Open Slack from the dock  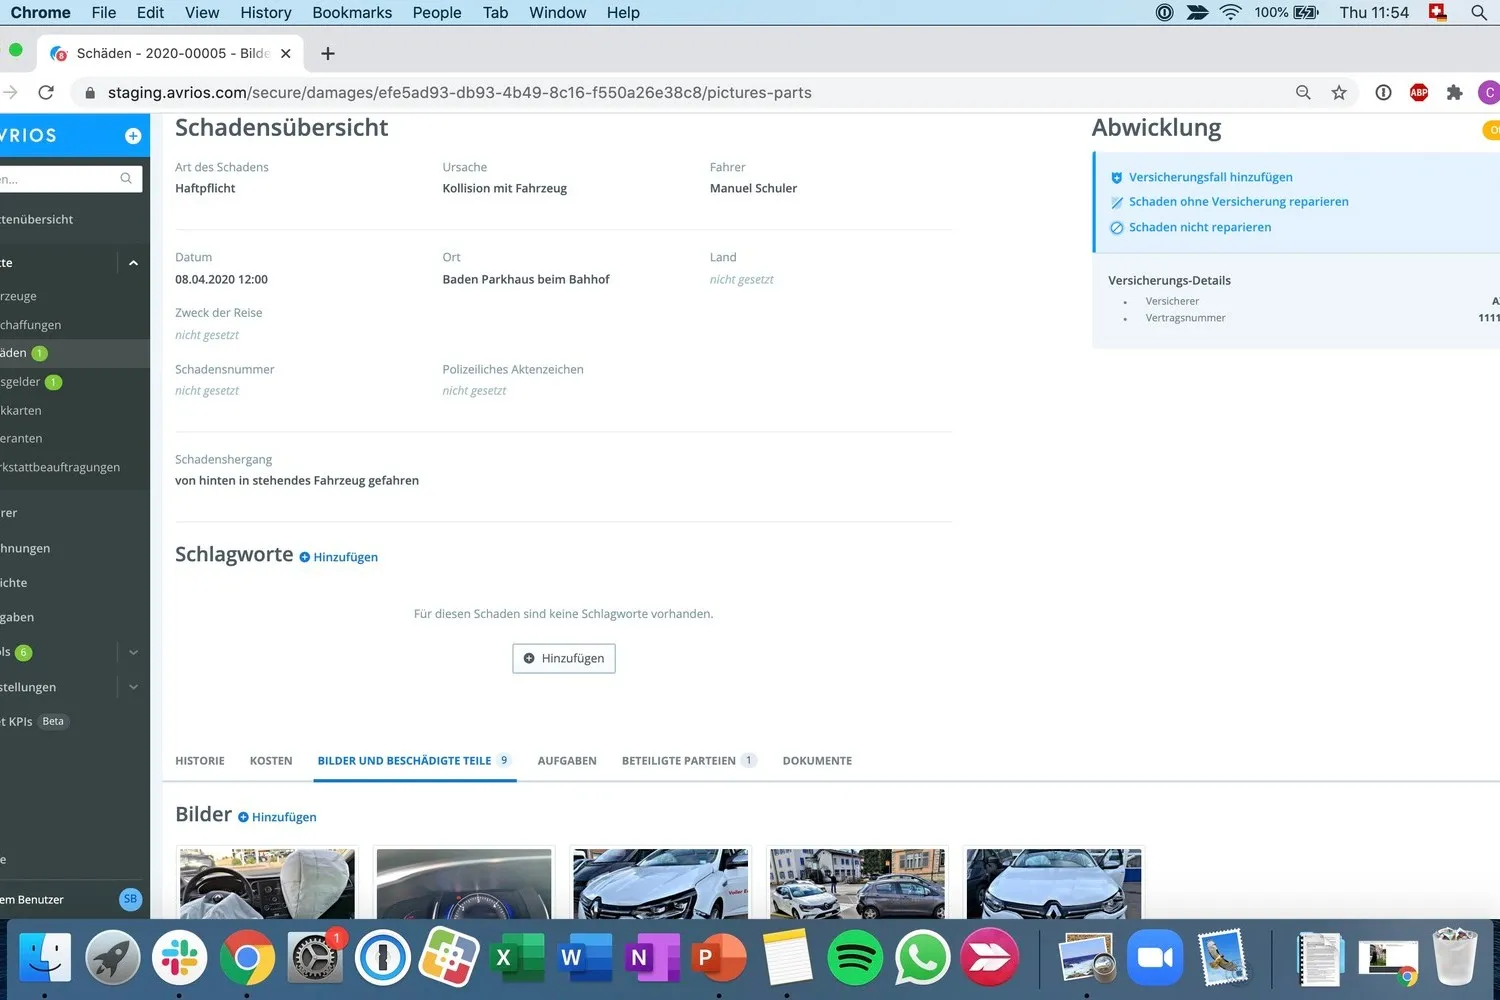(180, 958)
